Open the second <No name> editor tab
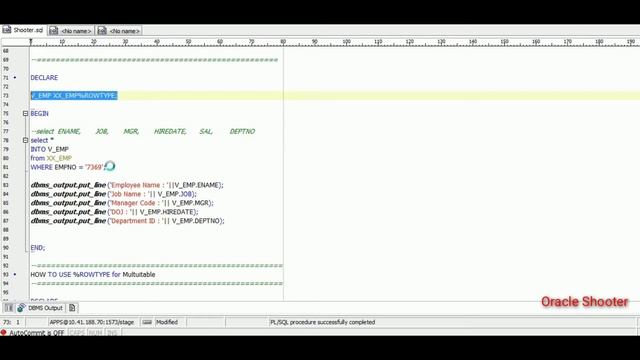640x360 pixels. pos(119,31)
